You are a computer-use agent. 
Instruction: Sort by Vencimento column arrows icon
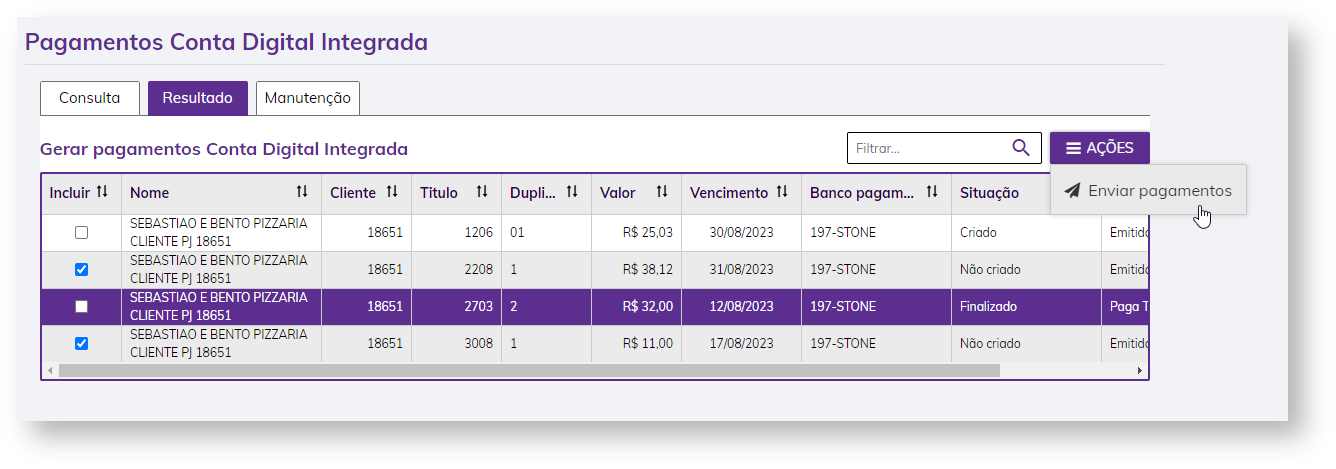click(782, 192)
